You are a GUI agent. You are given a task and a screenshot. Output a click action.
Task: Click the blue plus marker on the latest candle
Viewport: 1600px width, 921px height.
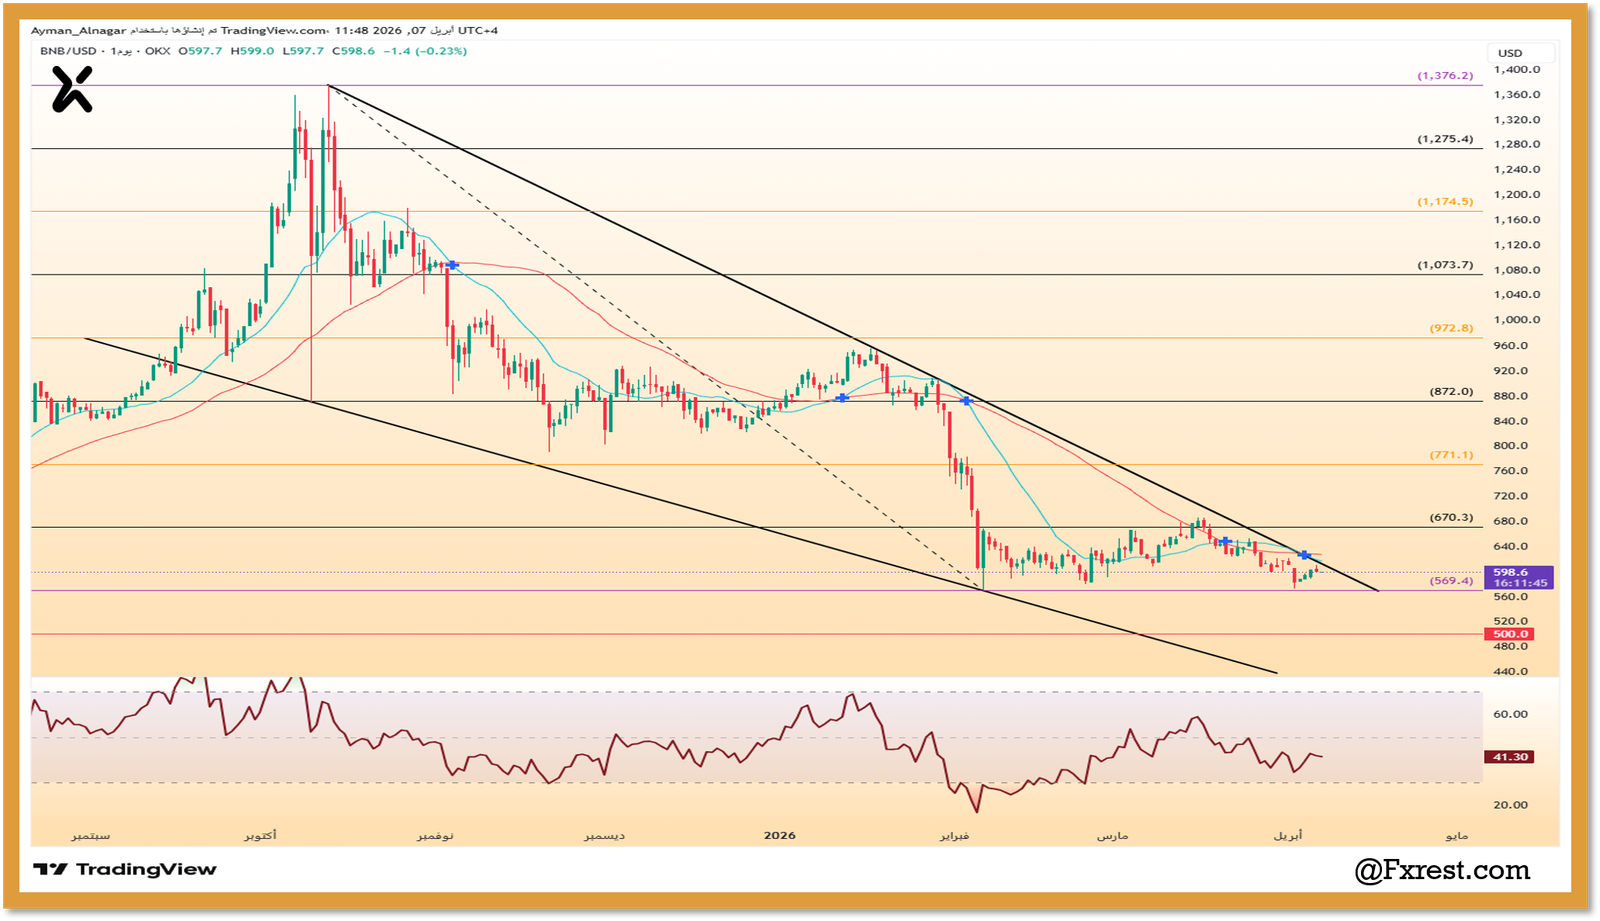(1303, 553)
